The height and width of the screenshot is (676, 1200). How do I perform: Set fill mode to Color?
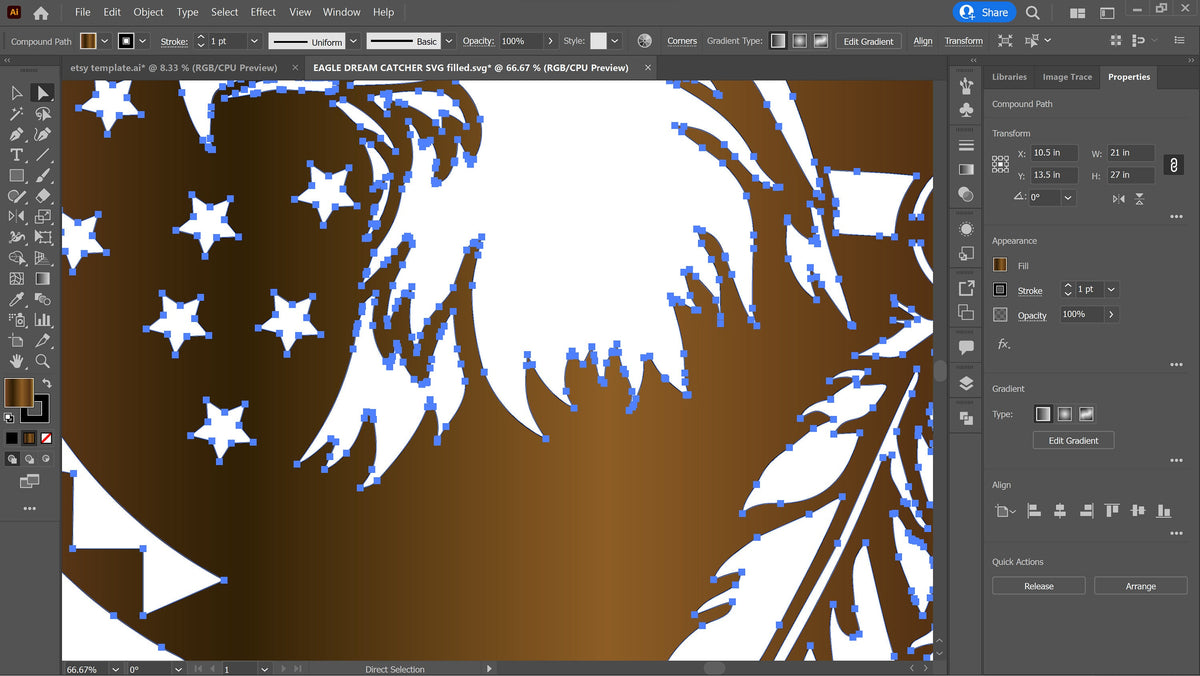tap(11, 438)
